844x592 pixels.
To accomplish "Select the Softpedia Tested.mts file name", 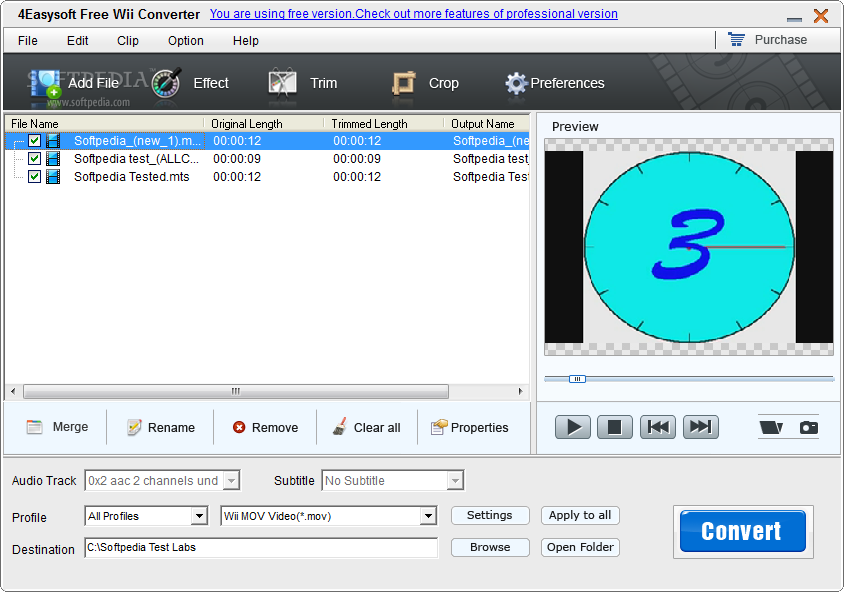I will click(x=132, y=177).
